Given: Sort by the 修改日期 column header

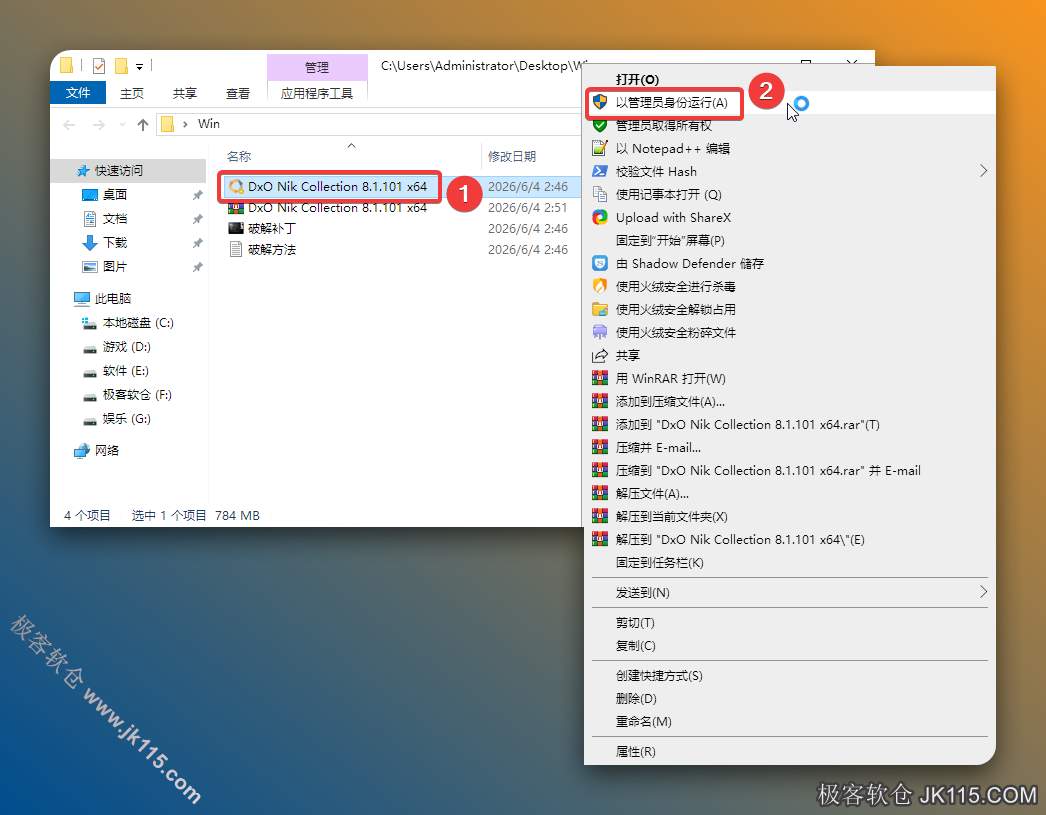Looking at the screenshot, I should click(512, 157).
